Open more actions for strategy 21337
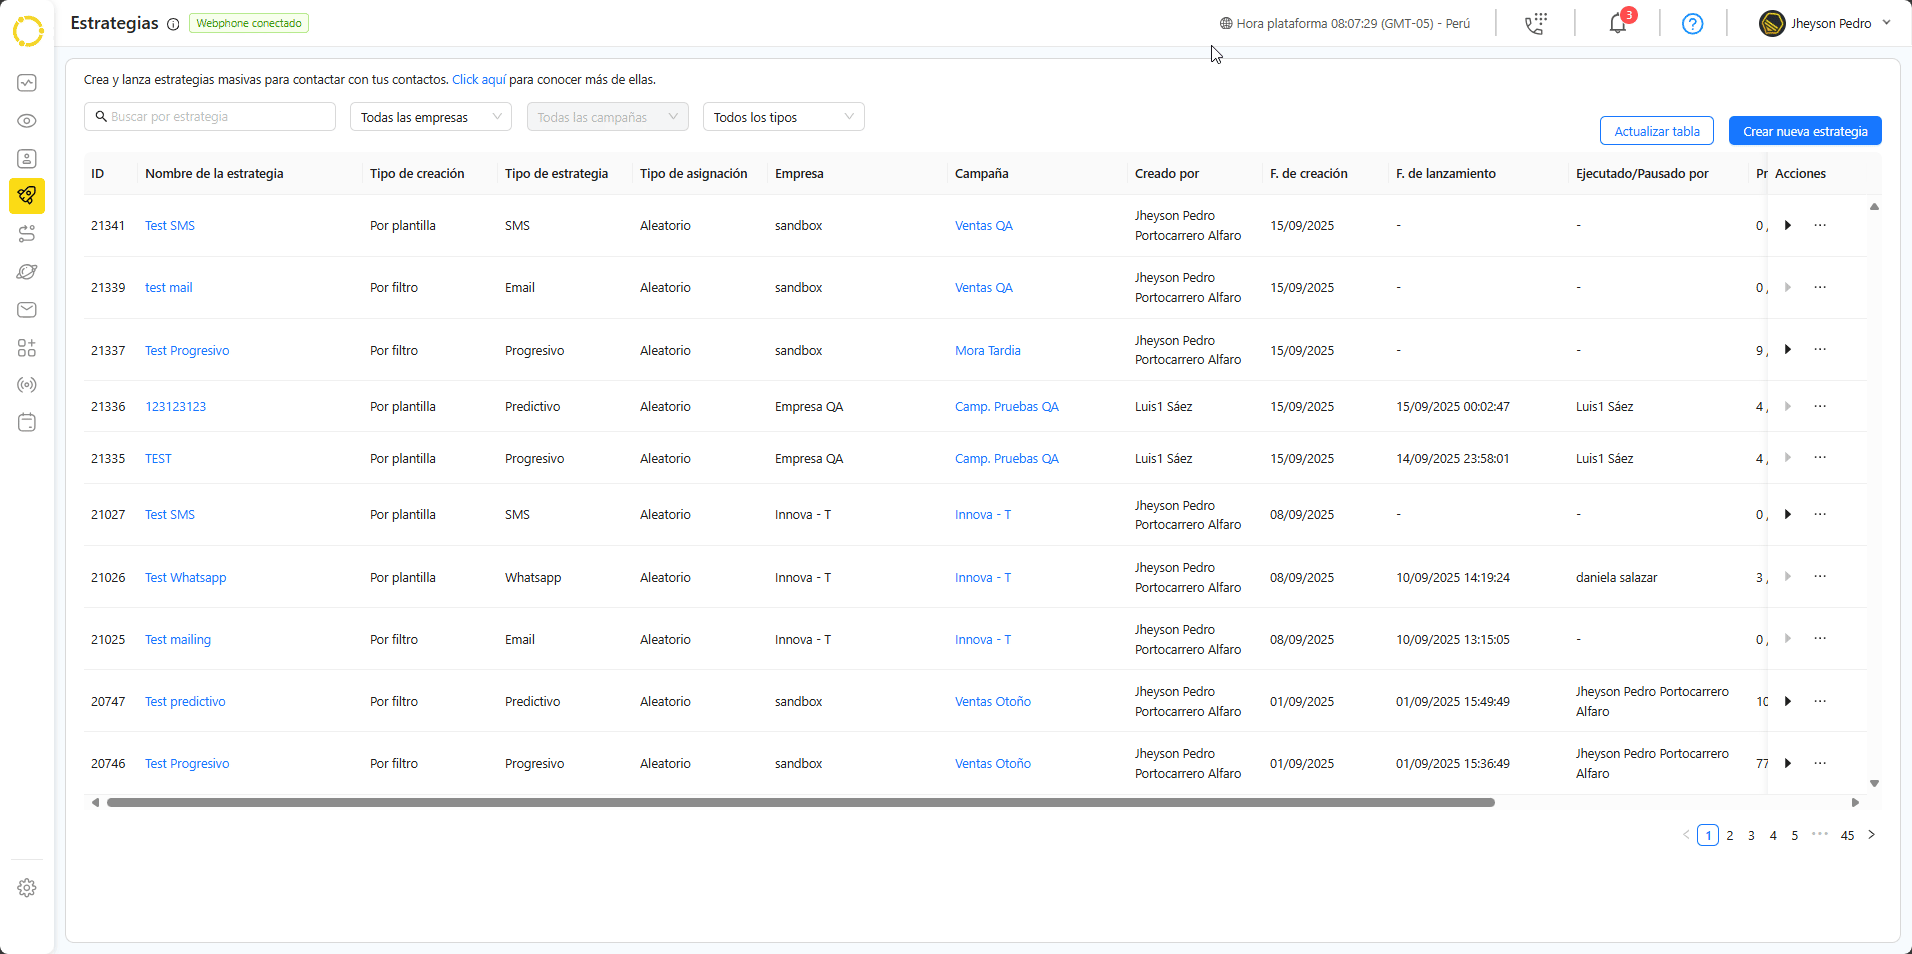The height and width of the screenshot is (954, 1912). (1820, 350)
